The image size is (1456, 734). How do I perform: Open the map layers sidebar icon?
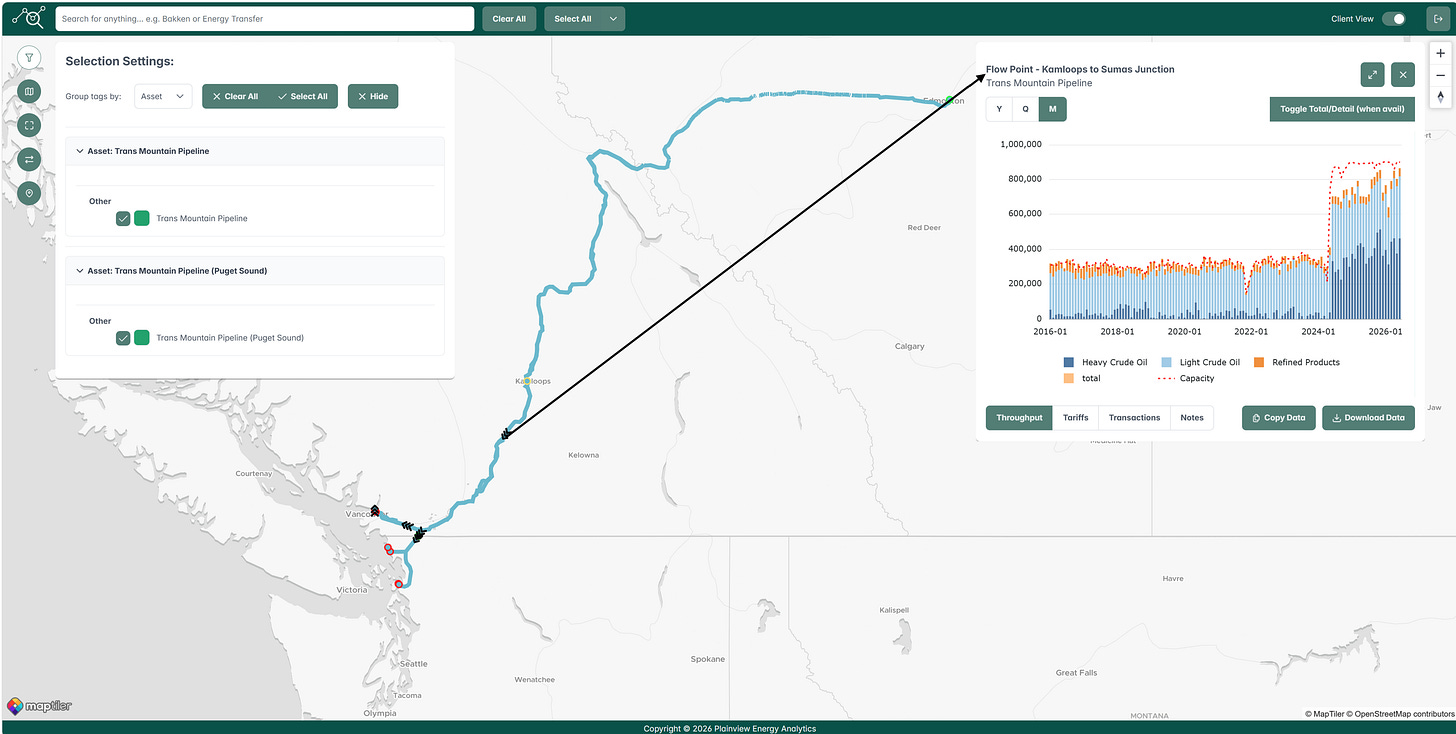point(29,92)
